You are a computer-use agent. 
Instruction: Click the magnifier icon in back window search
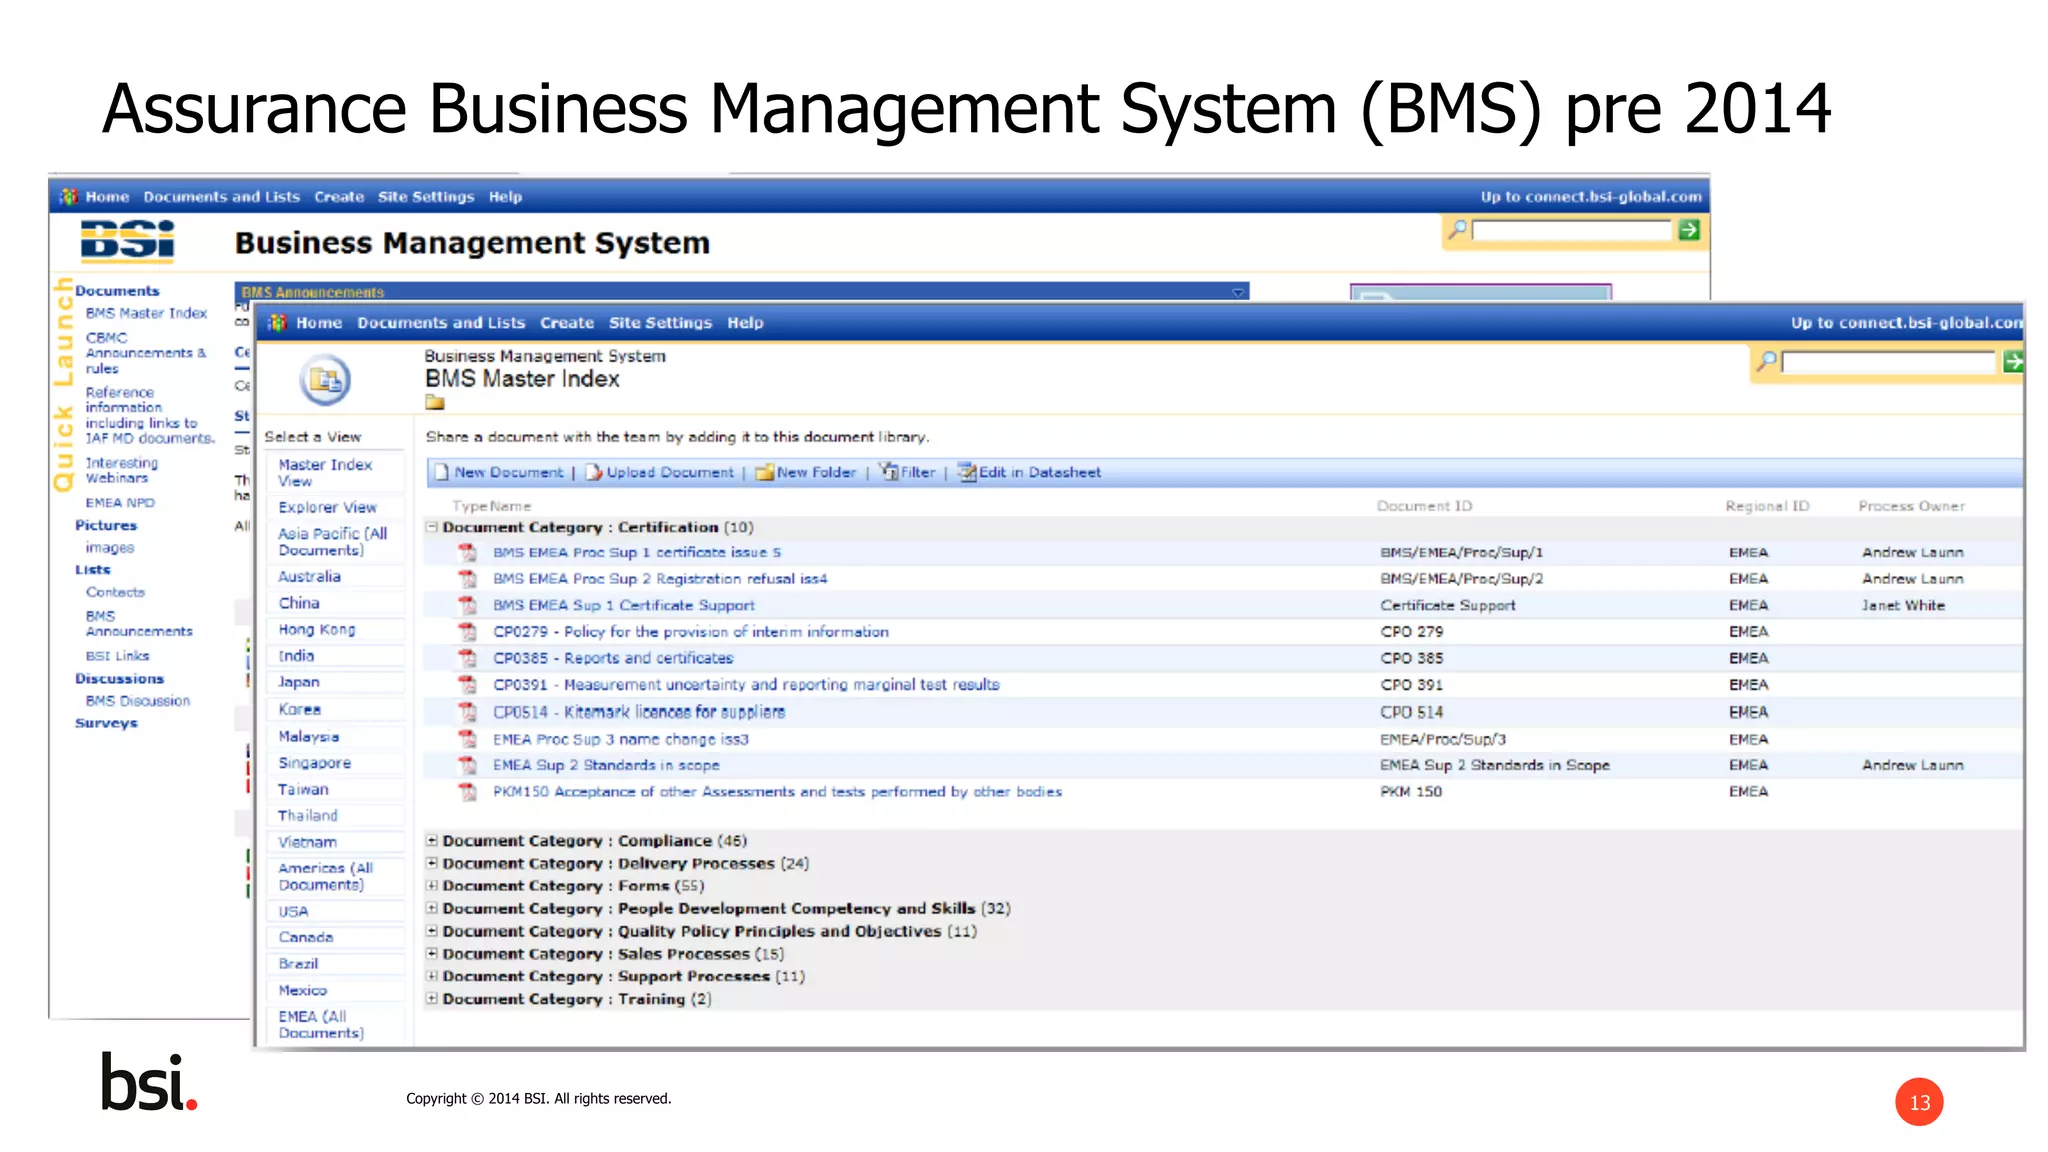tap(1458, 230)
